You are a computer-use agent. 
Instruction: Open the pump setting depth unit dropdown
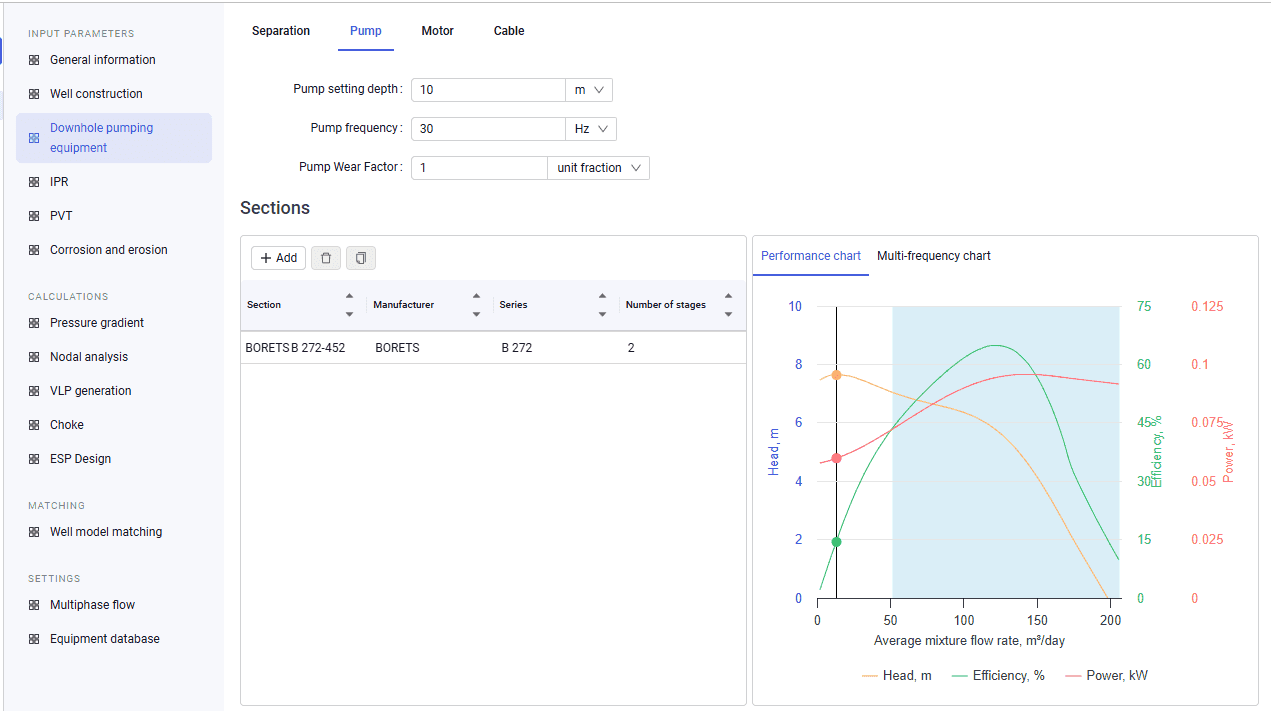[589, 90]
